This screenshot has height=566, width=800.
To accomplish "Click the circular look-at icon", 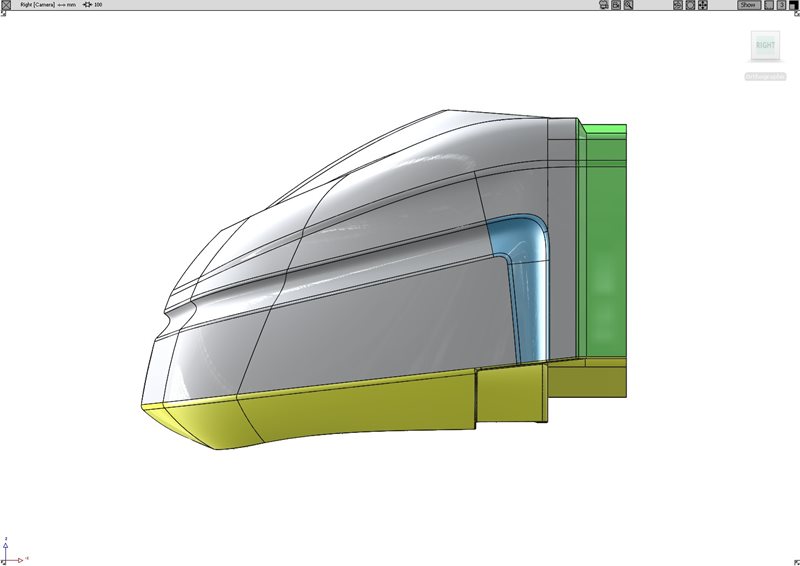I will click(x=690, y=5).
